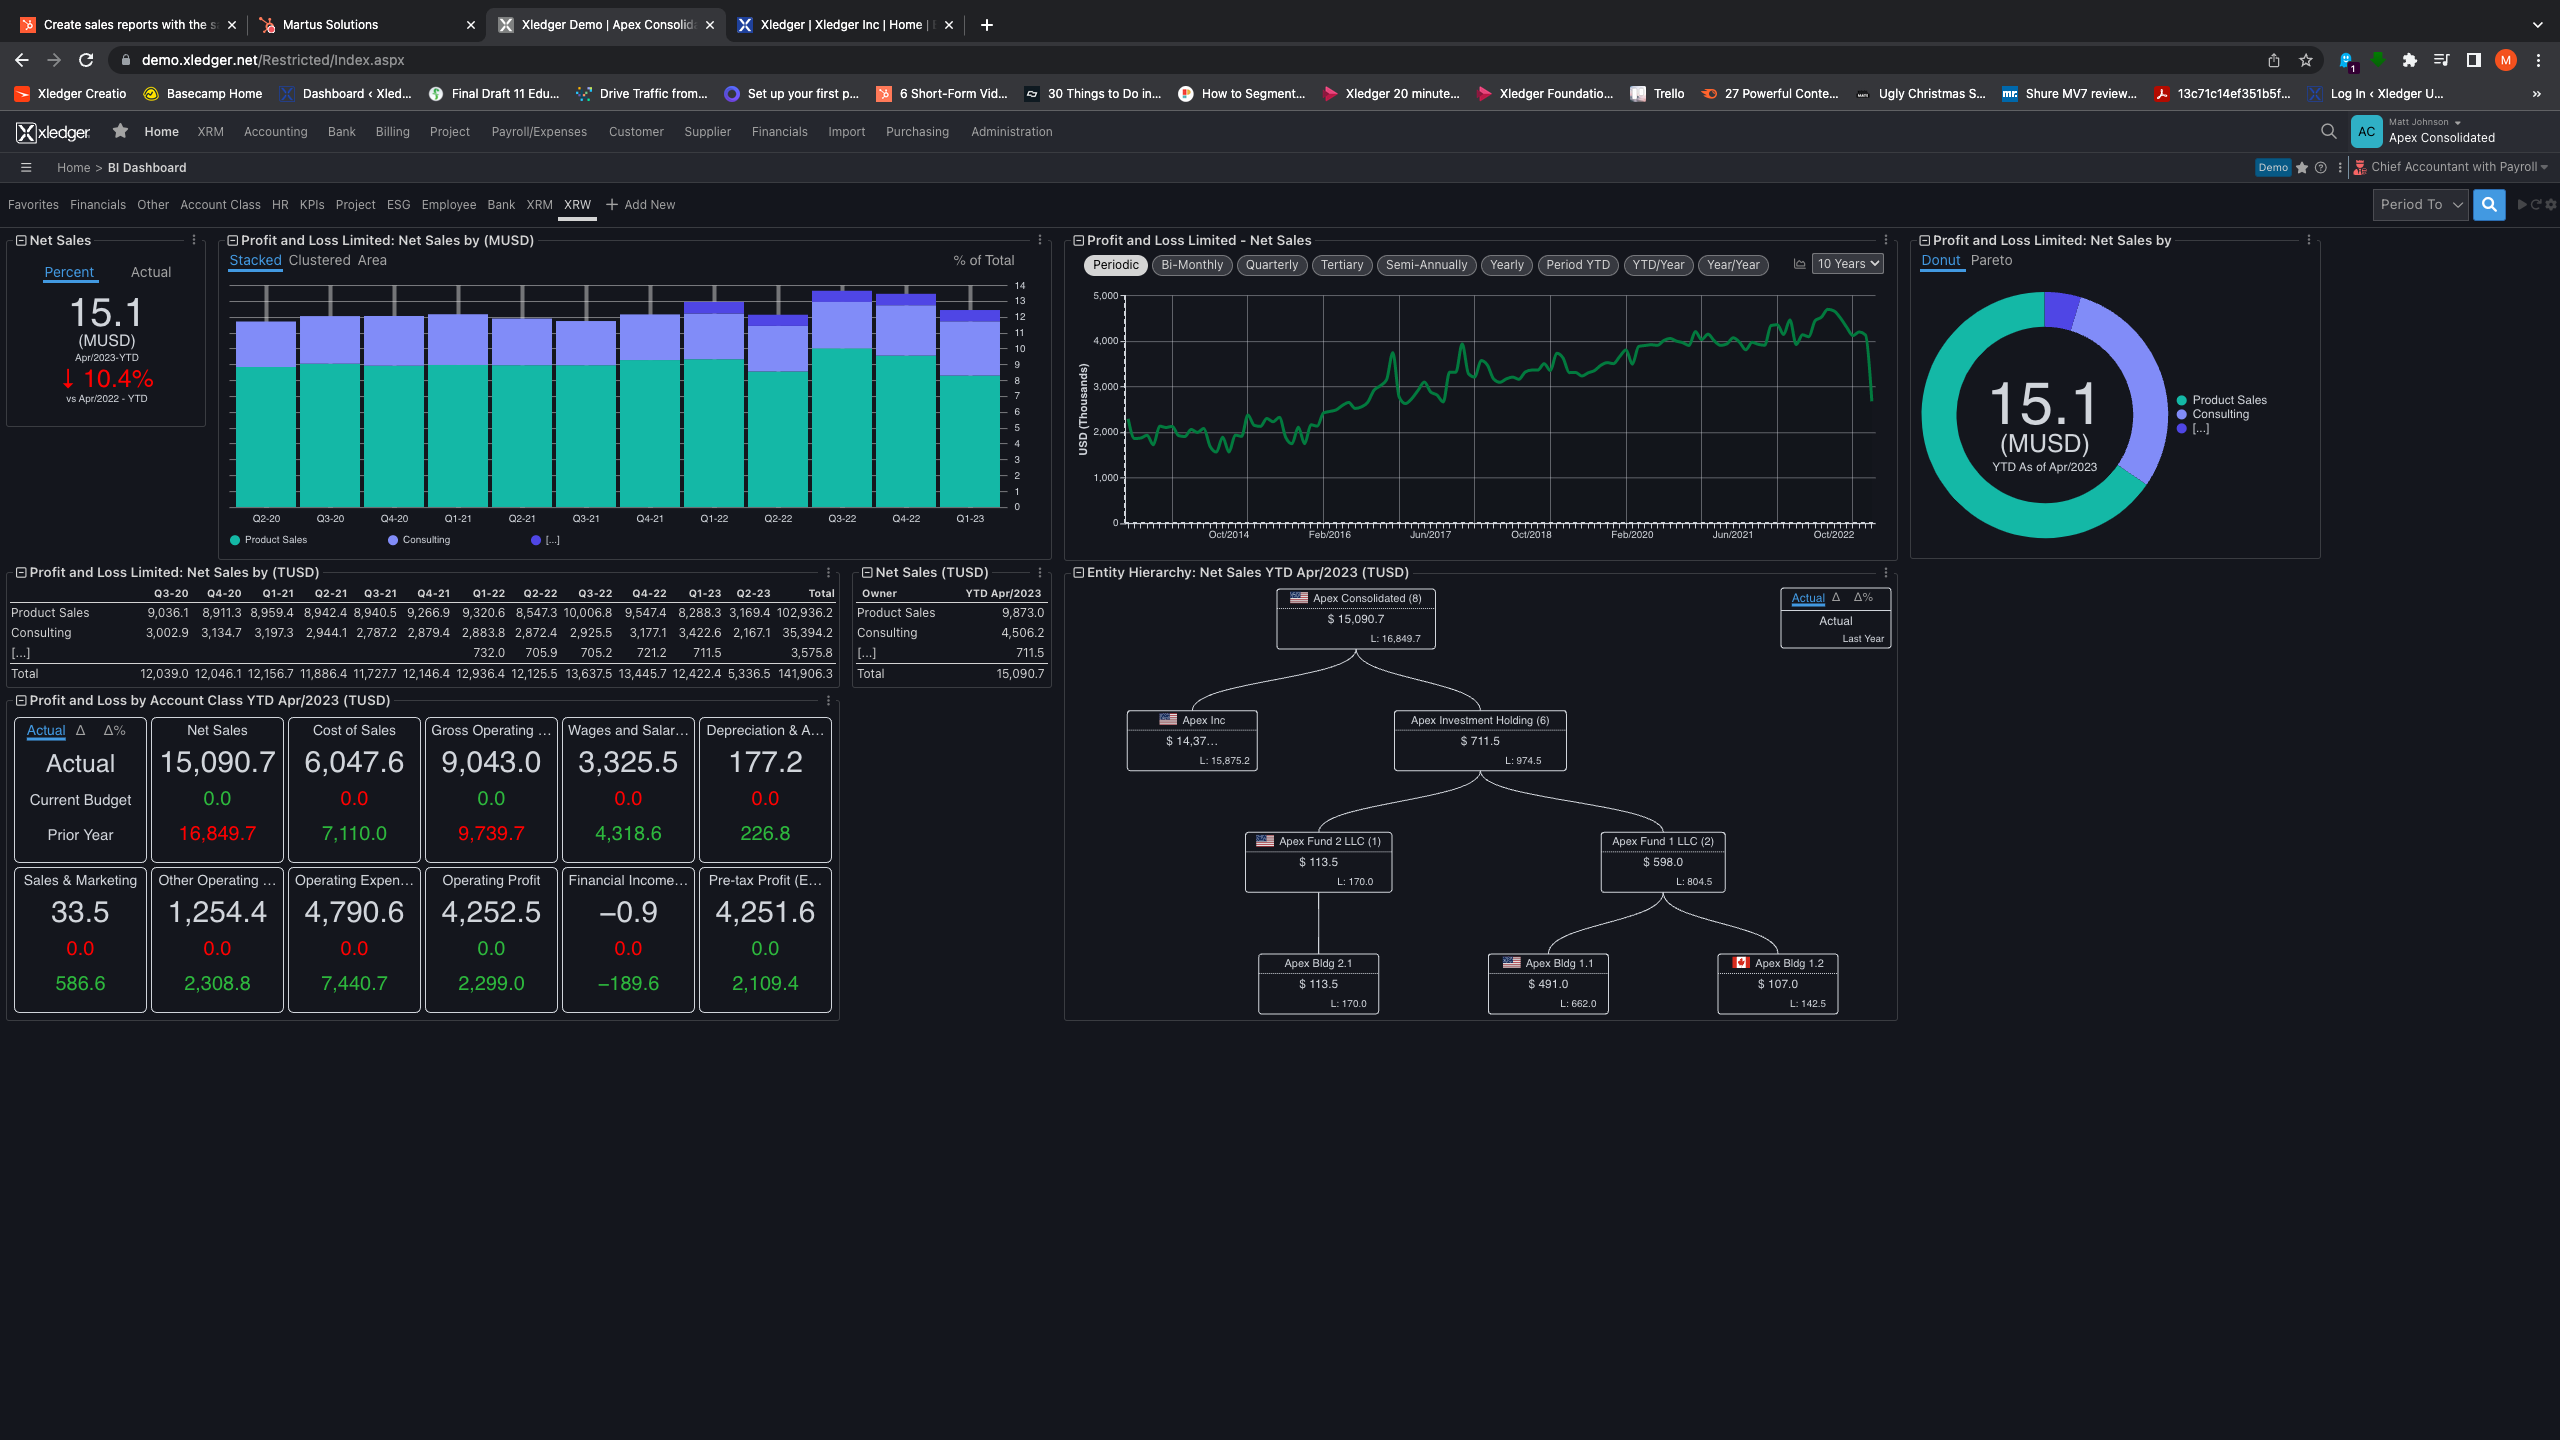2560x1440 pixels.
Task: Switch to the KPIs dashboard tab
Action: click(x=311, y=205)
